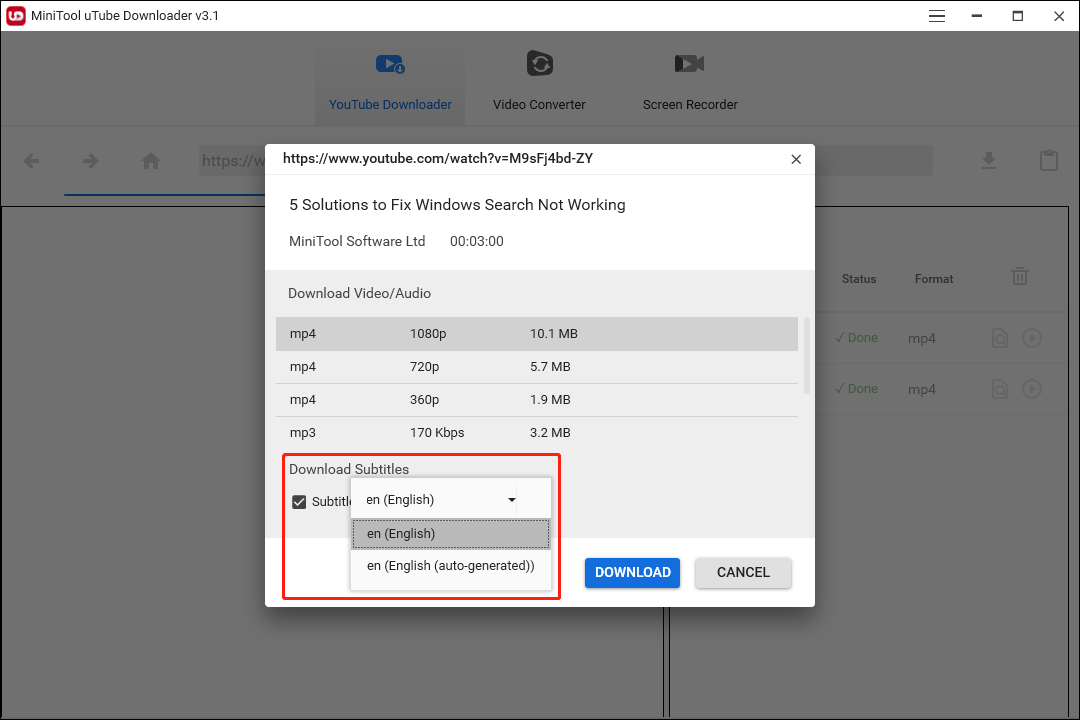
Task: Click the MiniTool Software Ltd channel name
Action: pyautogui.click(x=357, y=241)
